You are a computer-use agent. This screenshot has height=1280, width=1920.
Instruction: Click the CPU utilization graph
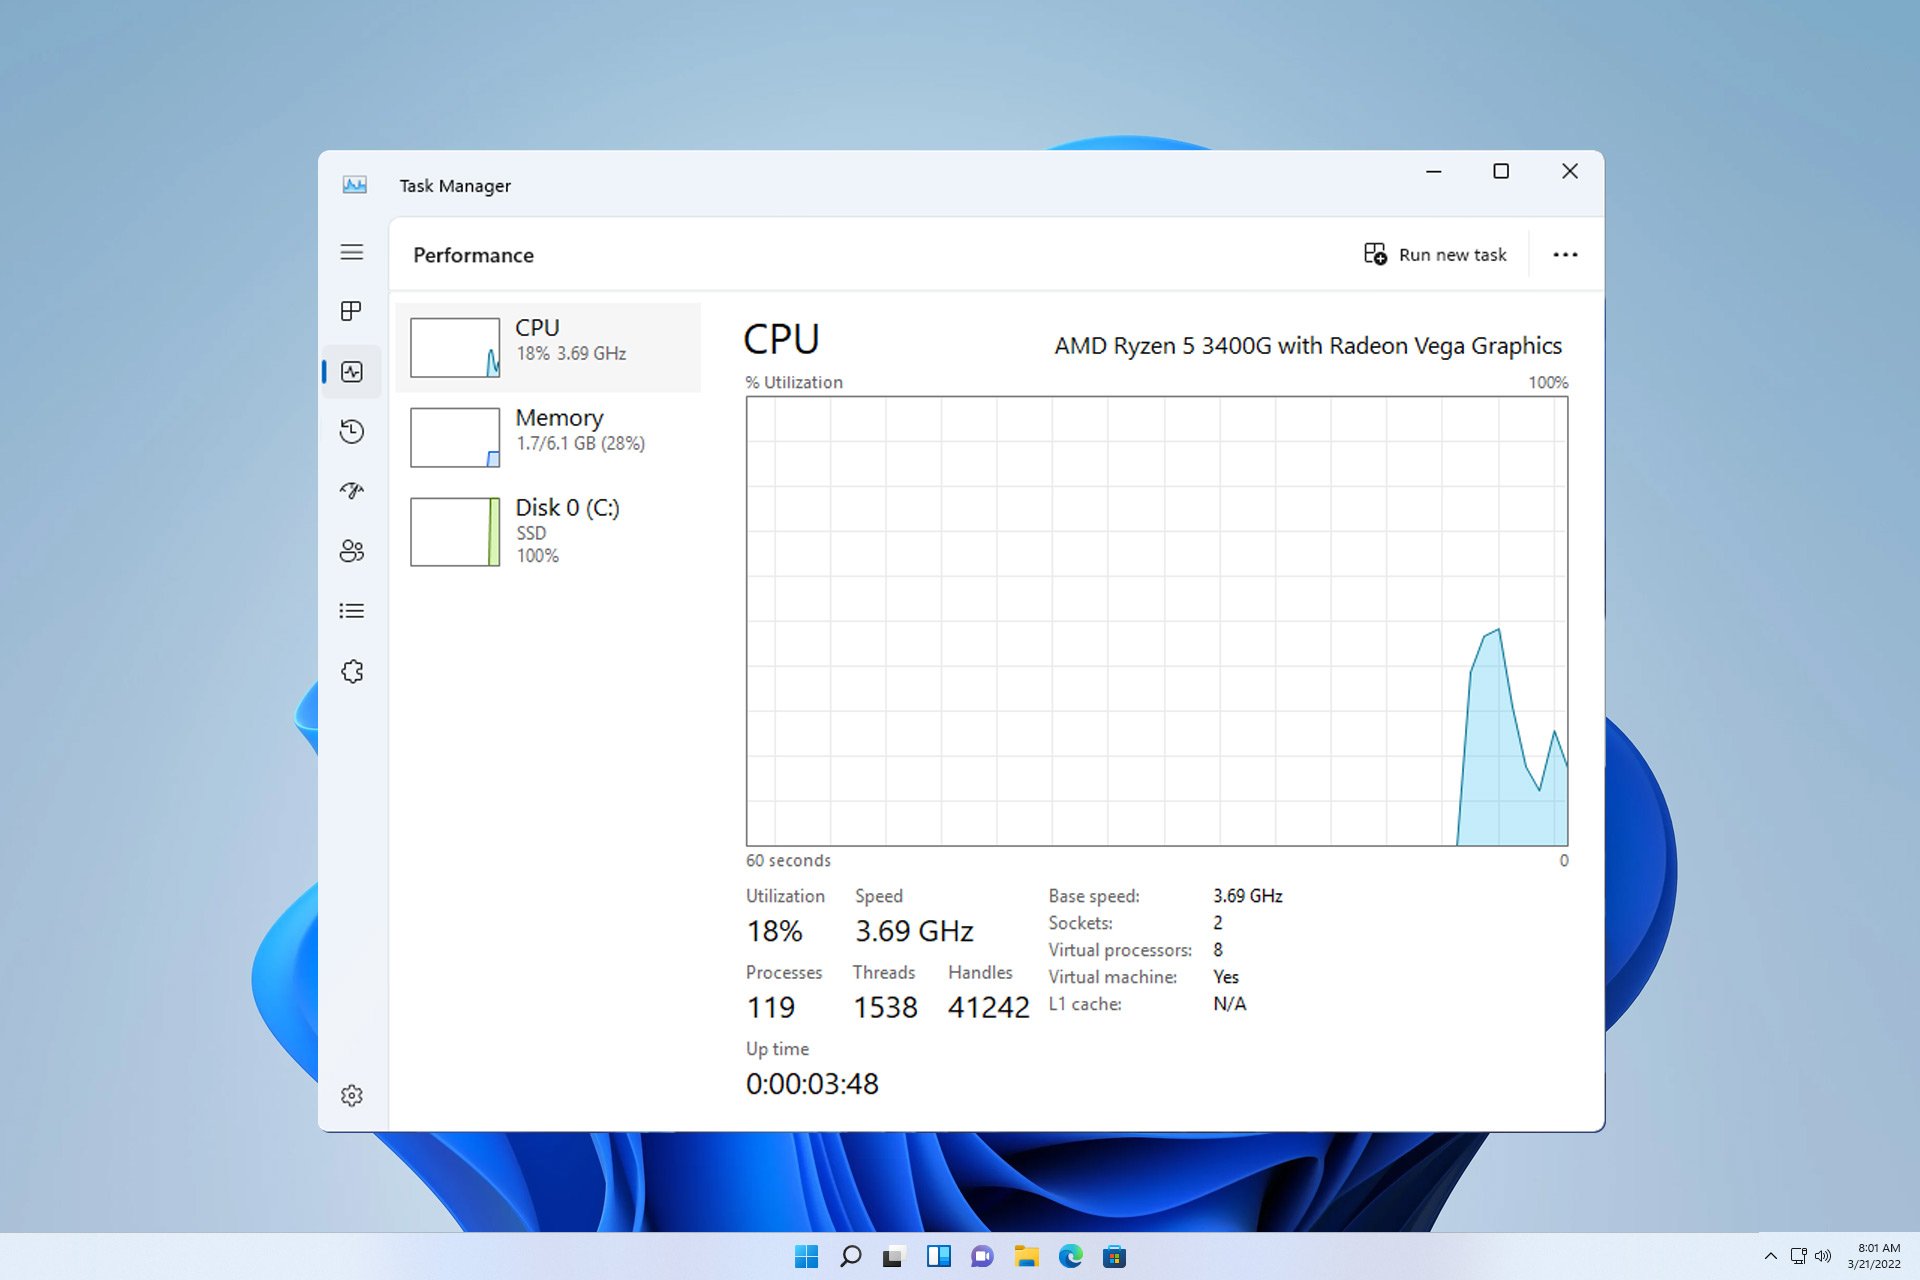[x=1157, y=621]
